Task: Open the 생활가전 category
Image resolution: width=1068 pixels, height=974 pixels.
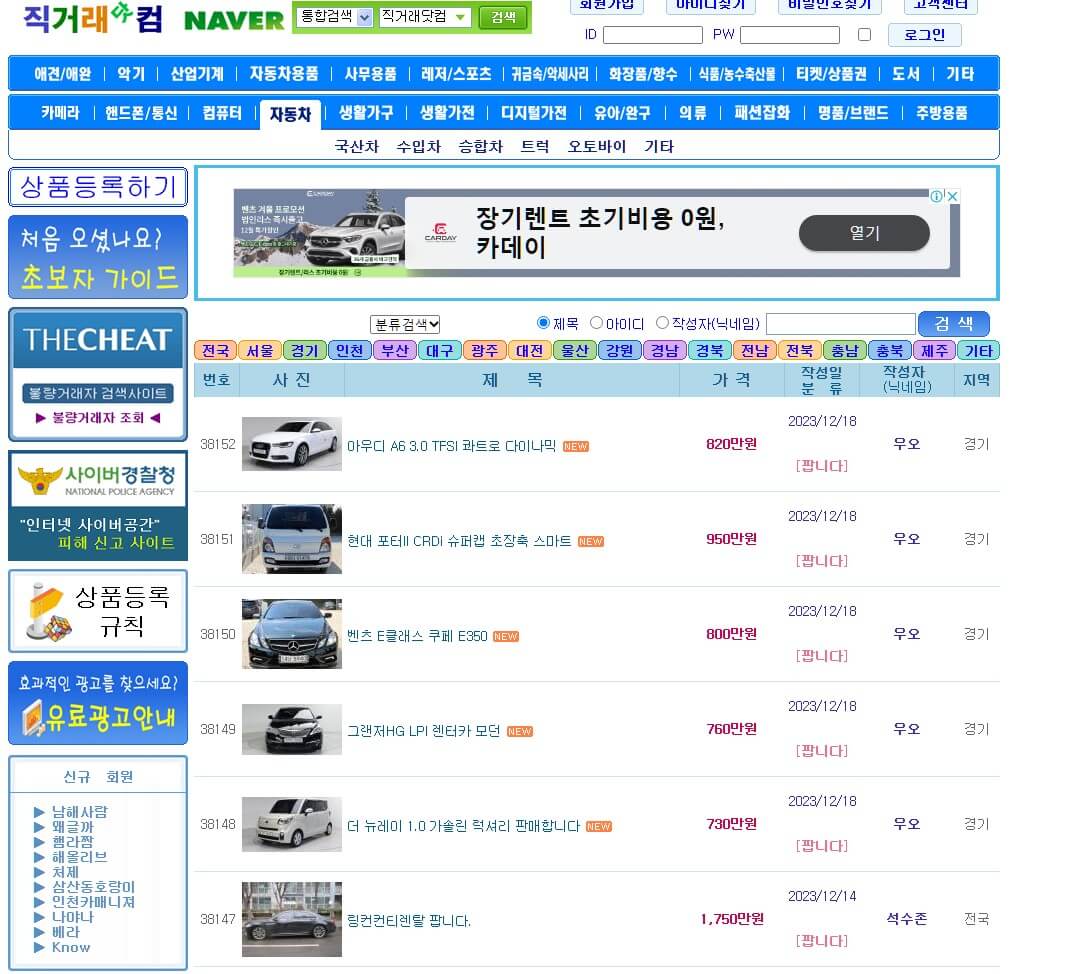Action: (447, 113)
